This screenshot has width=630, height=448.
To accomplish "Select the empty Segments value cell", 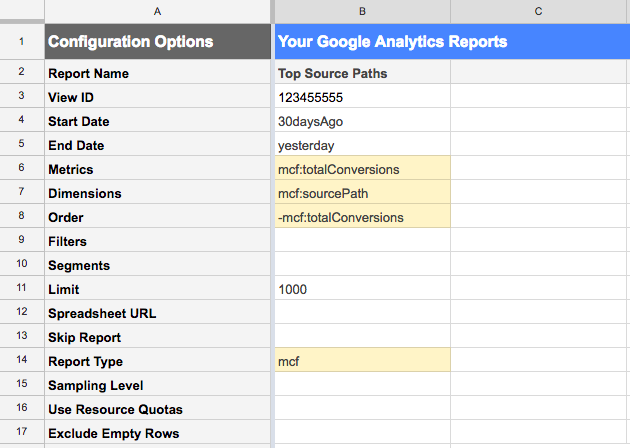I will click(361, 265).
